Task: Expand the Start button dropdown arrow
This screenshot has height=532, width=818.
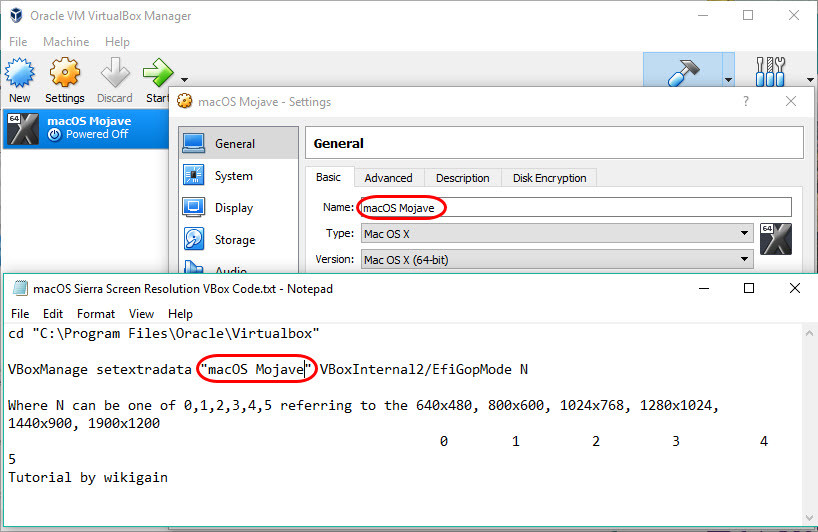Action: pos(184,80)
